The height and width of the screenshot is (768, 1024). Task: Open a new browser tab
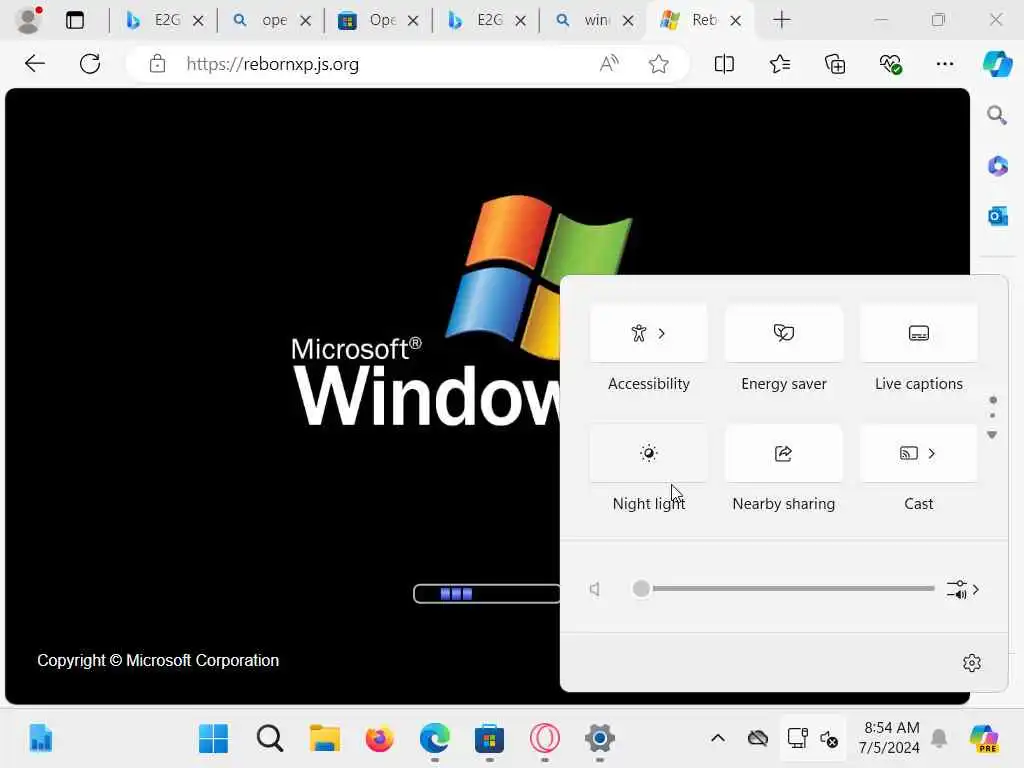pos(781,20)
